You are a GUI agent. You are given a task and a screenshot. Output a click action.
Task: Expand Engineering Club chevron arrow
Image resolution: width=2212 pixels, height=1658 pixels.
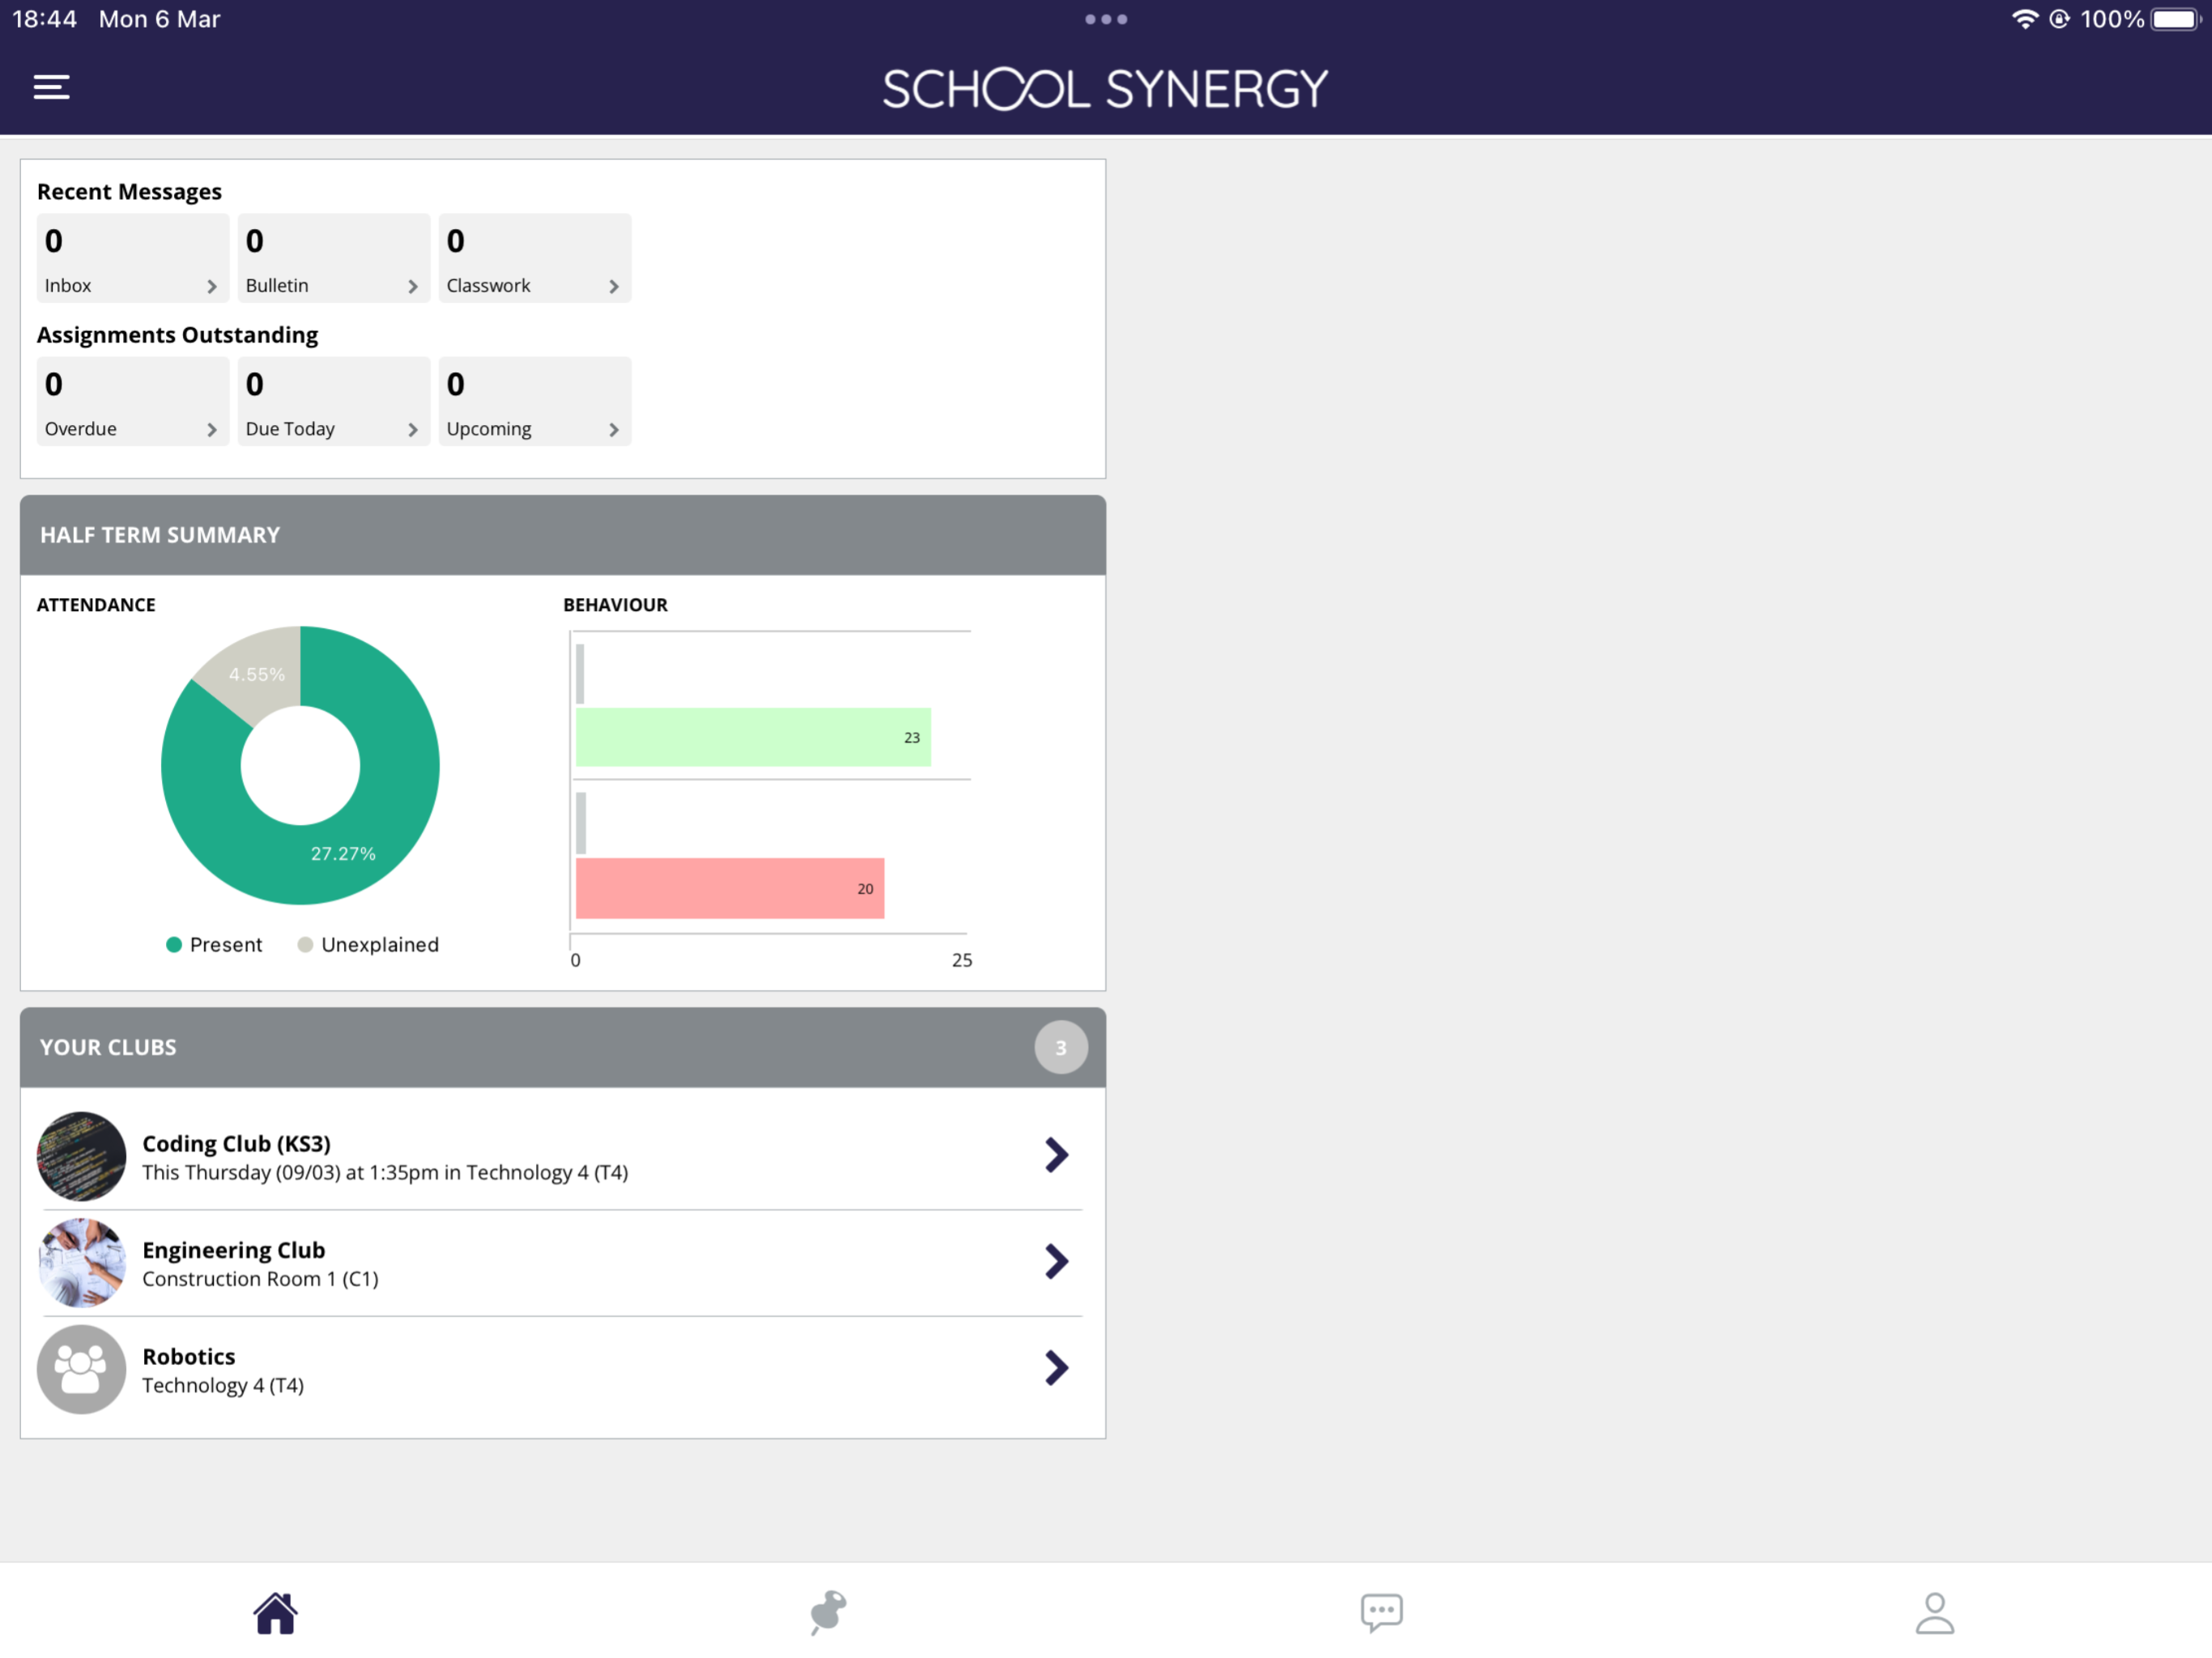[1056, 1261]
